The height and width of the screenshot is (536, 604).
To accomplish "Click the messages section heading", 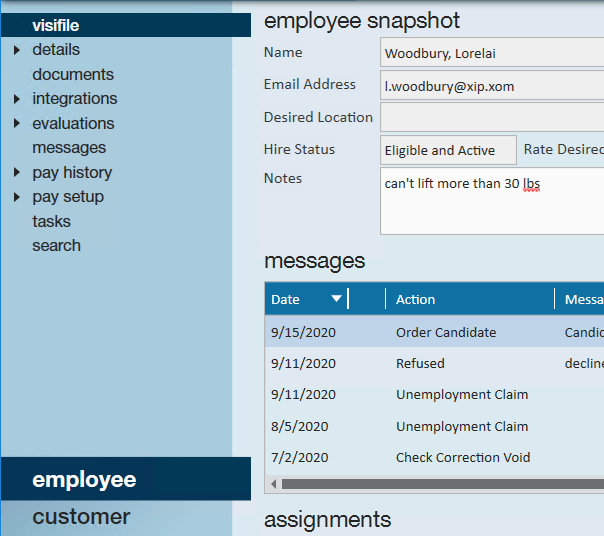I will tap(314, 261).
